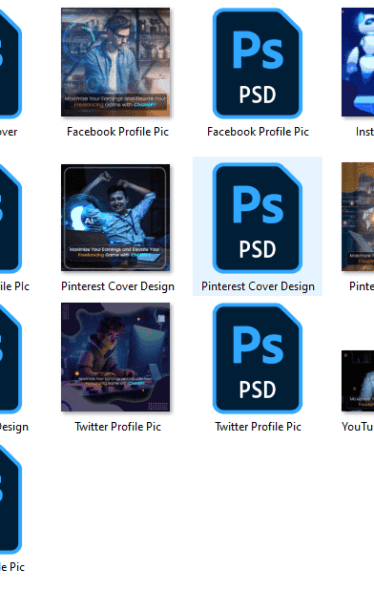374x590 pixels.
Task: Click the cropped PSD icon labeled 'Design'
Action: point(11,358)
